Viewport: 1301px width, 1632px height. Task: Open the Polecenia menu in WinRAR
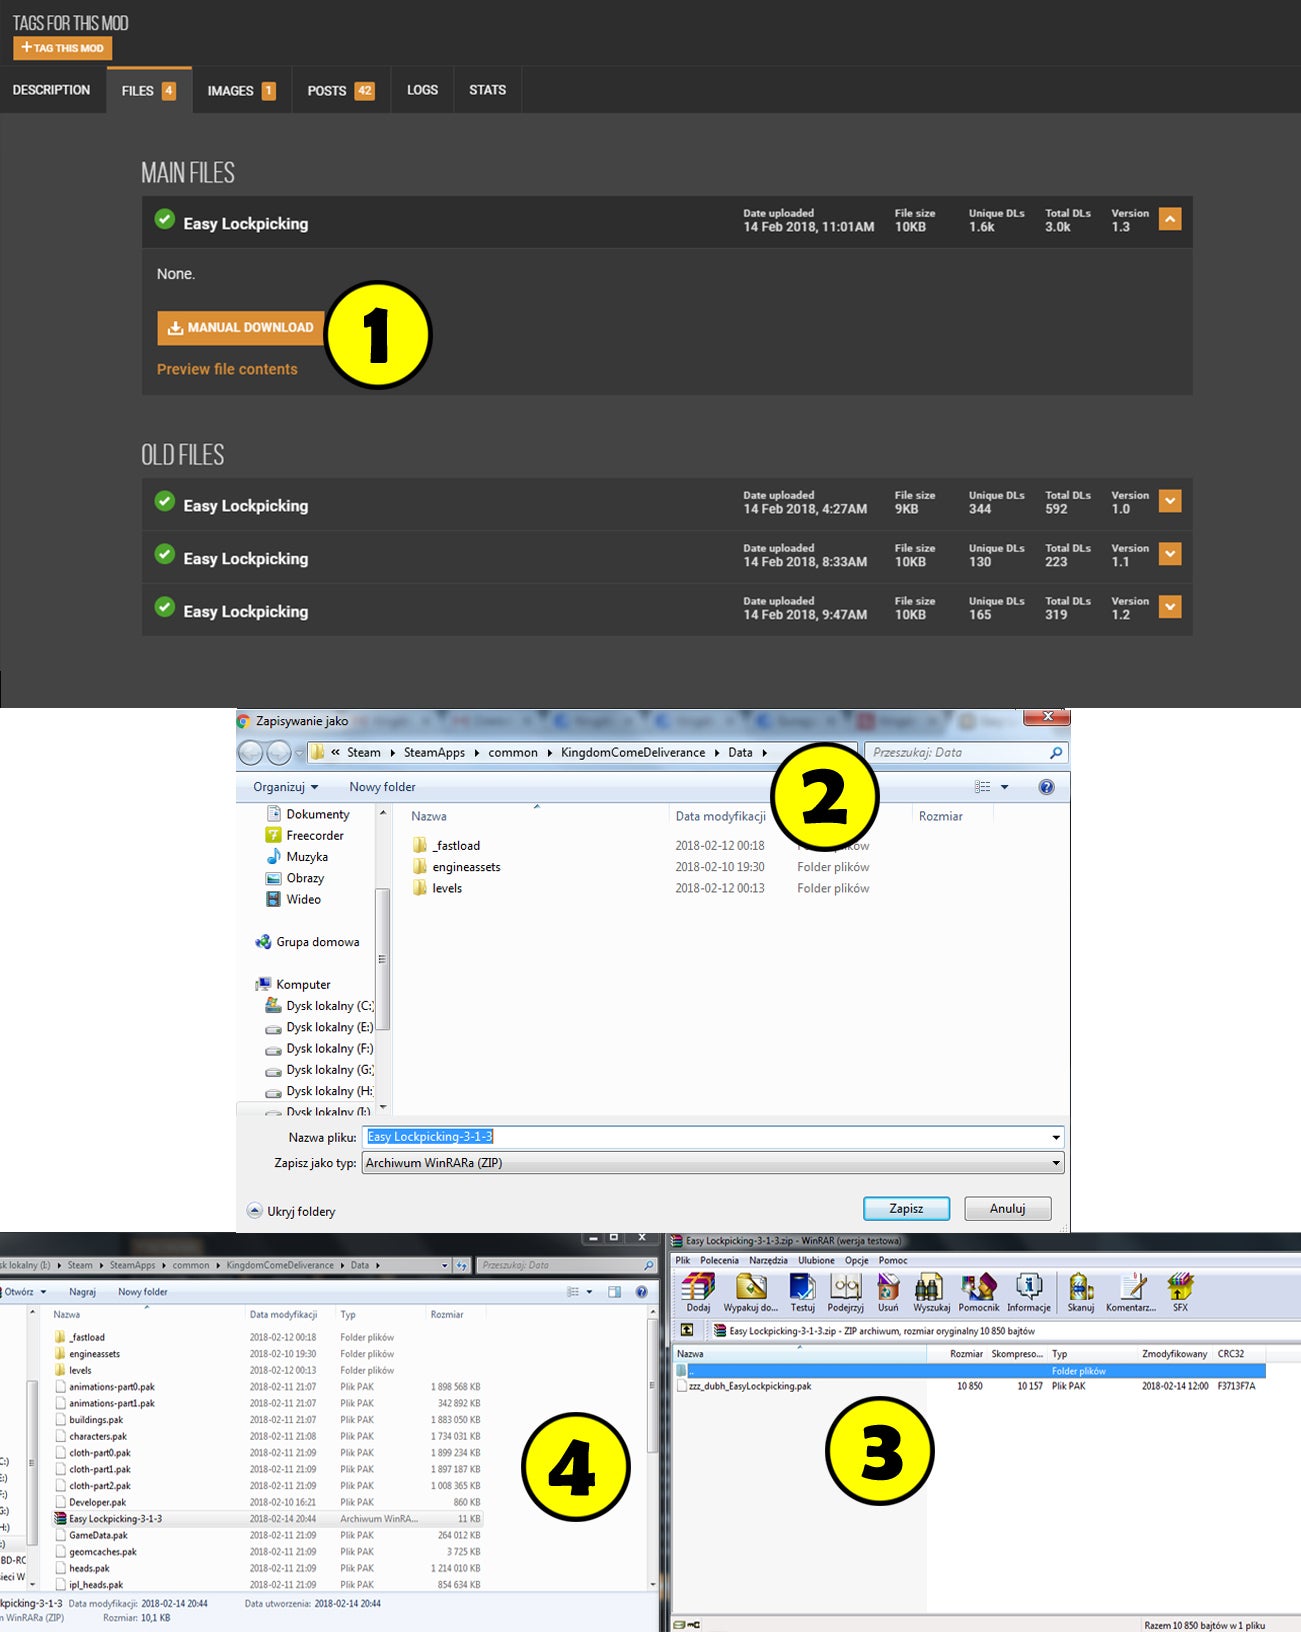pos(719,1260)
